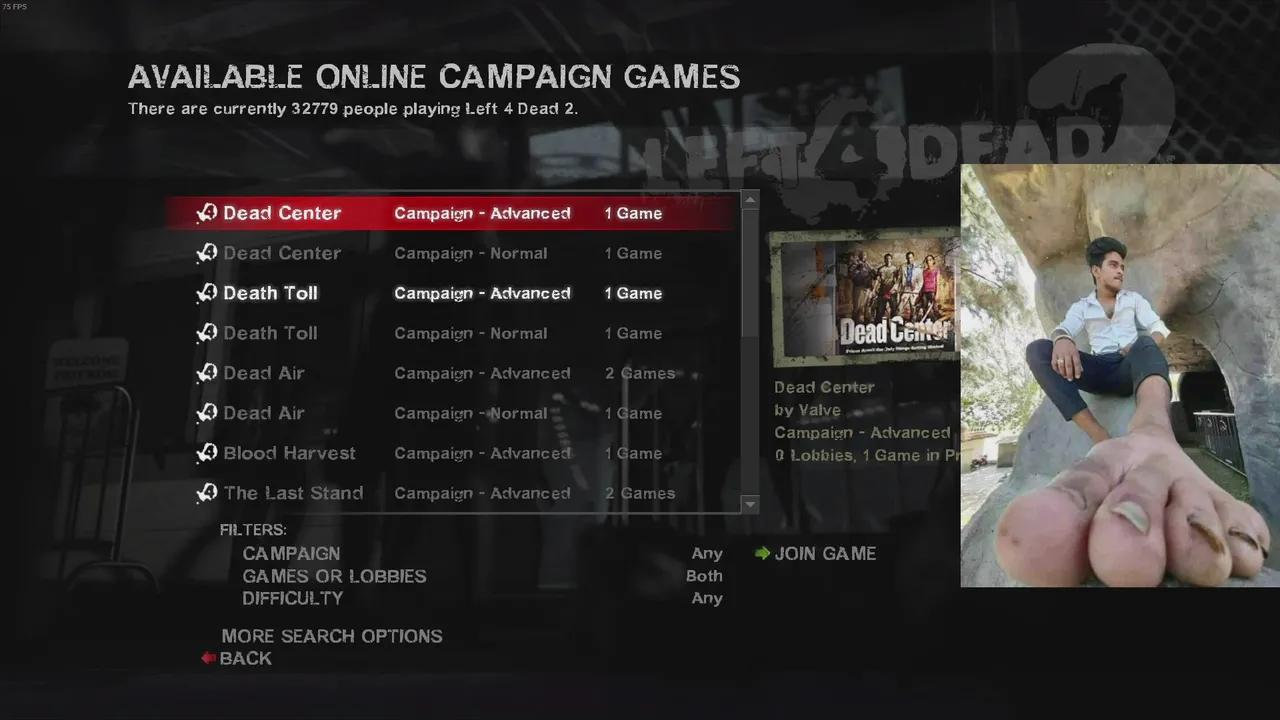This screenshot has height=720, width=1280.
Task: Click the "0 Lobbies, 1 Game" status text
Action: 866,455
